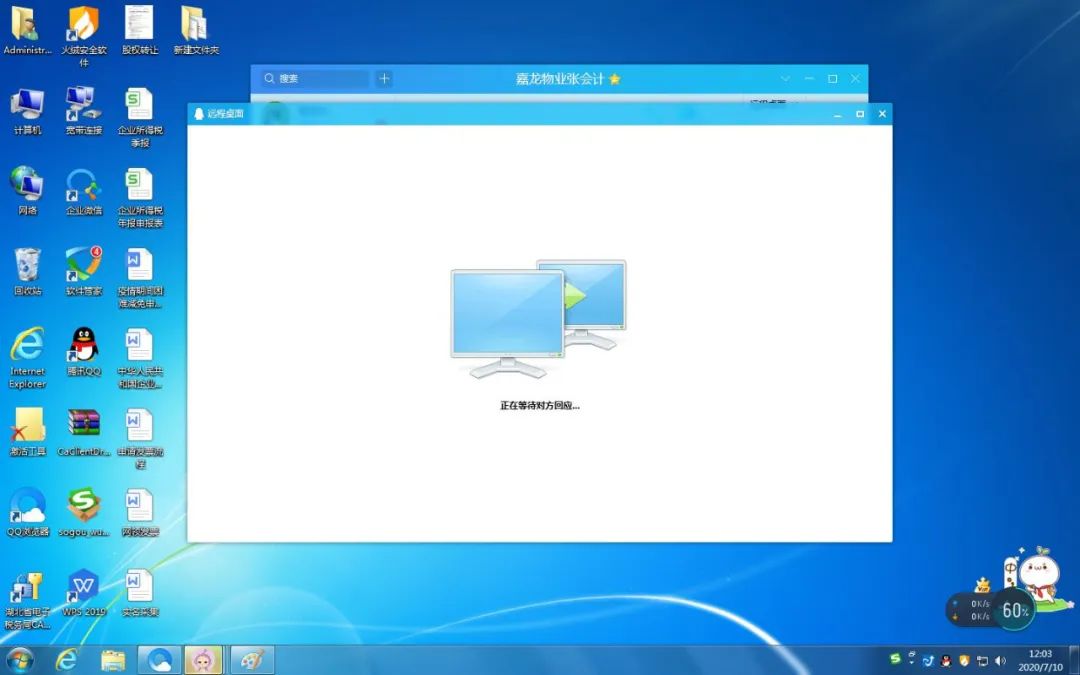Click the star next to 嘉龙物业张会计
The image size is (1080, 675).
click(x=615, y=79)
